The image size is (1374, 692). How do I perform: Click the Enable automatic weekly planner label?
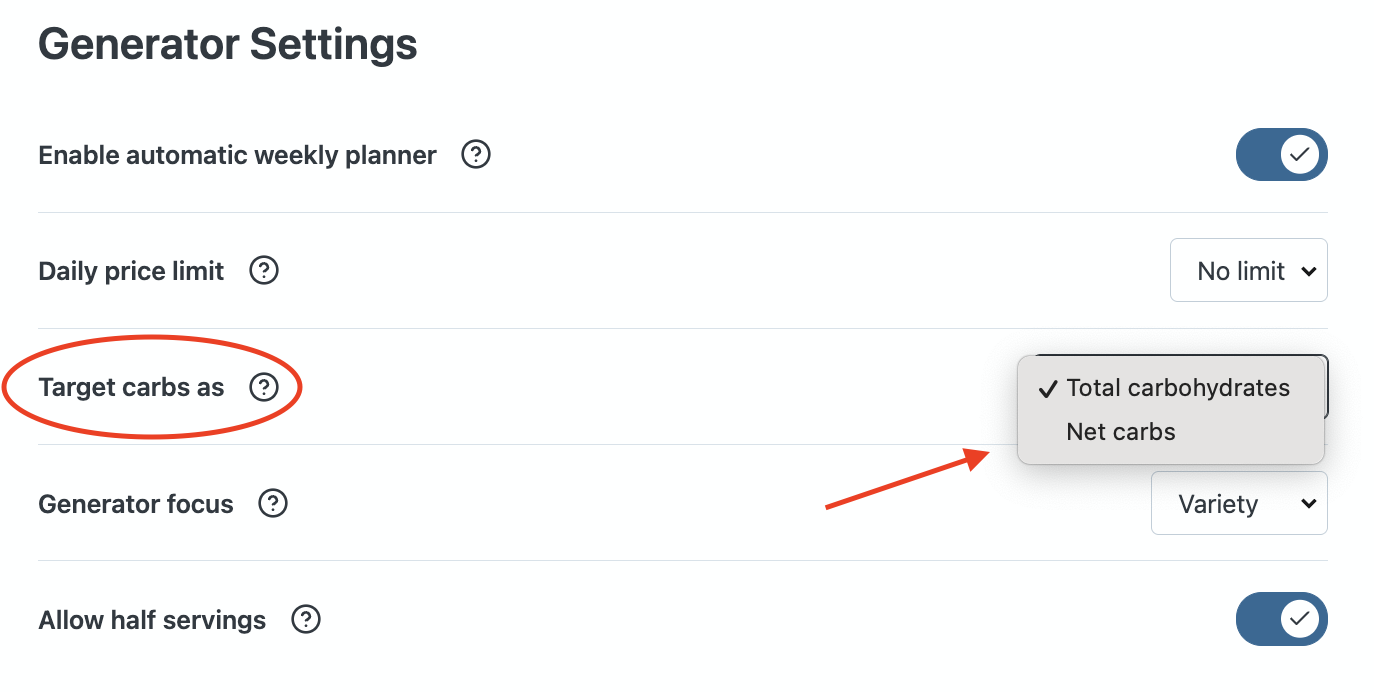(237, 156)
